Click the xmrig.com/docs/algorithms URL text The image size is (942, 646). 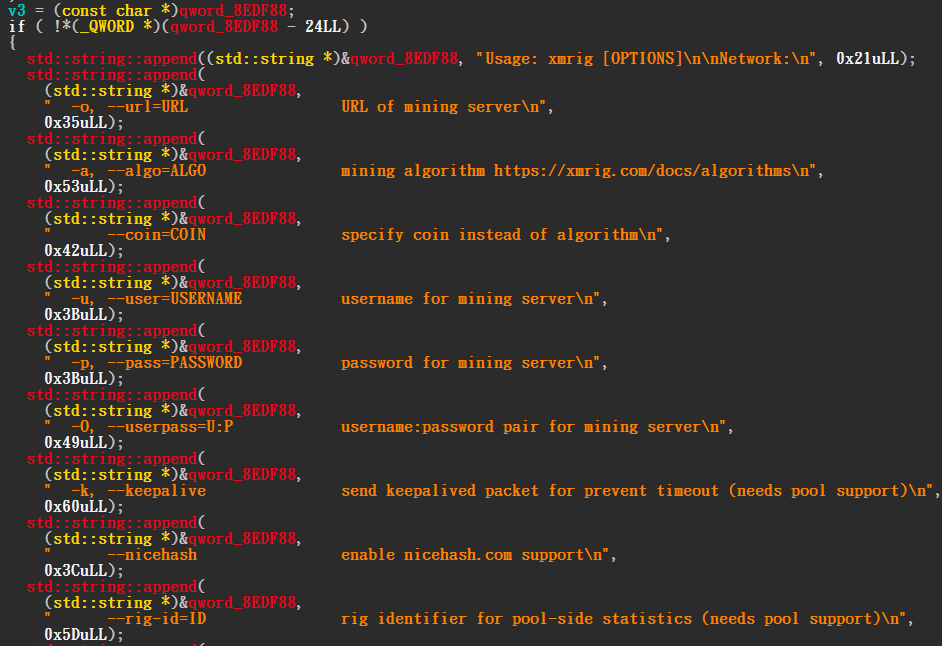[x=642, y=171]
